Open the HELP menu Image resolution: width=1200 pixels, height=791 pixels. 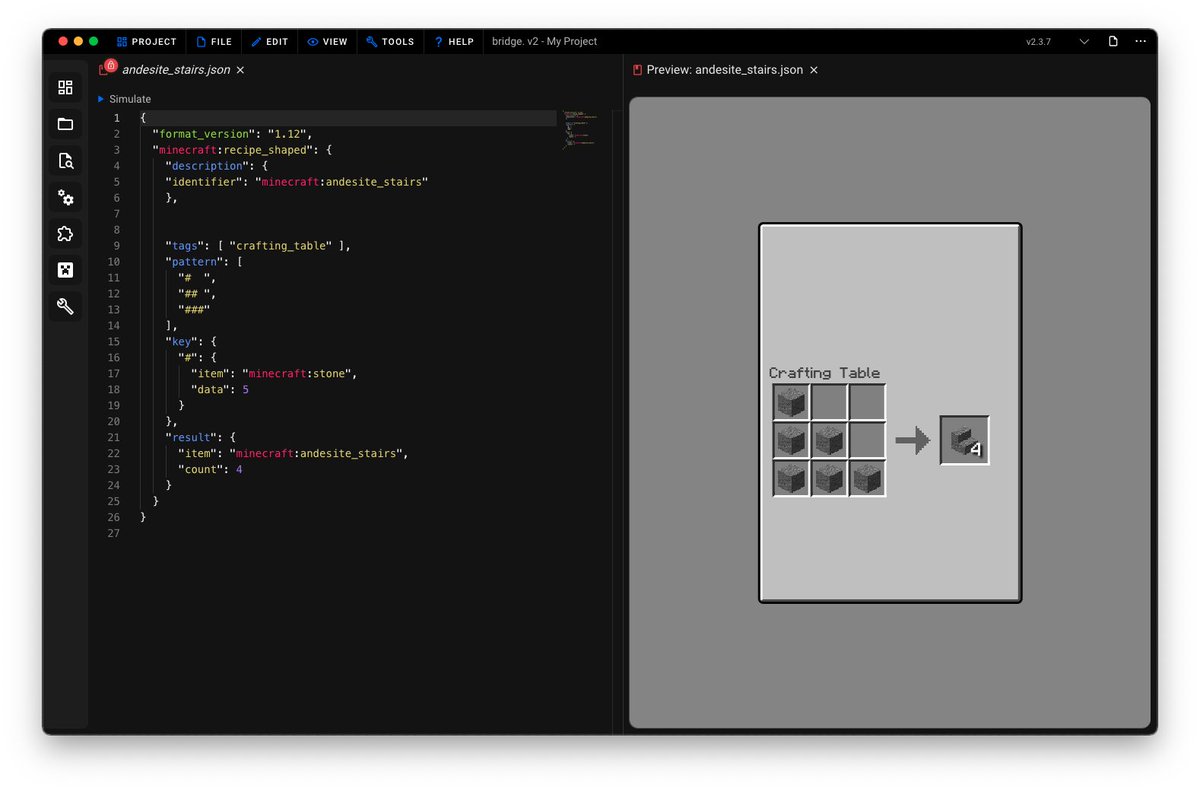(453, 42)
